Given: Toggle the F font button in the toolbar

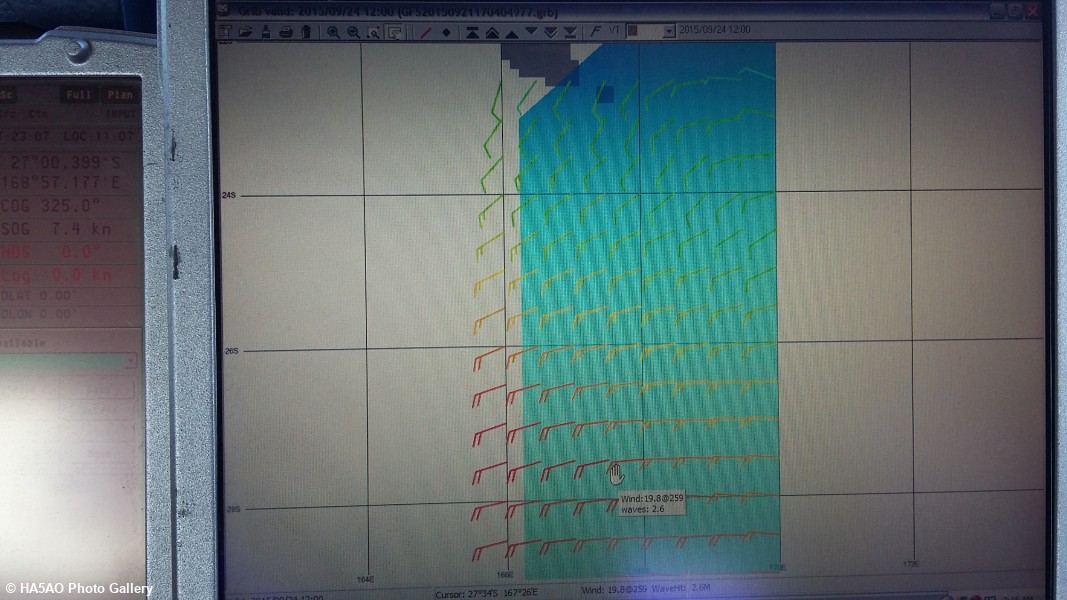Looking at the screenshot, I should [x=595, y=32].
